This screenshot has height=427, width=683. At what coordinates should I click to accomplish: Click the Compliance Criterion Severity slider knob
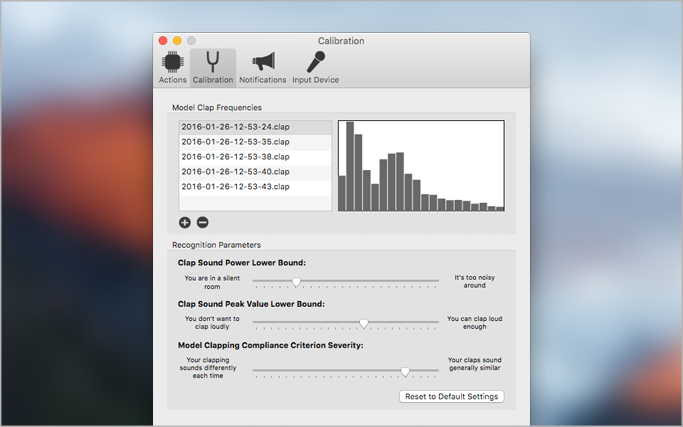(405, 371)
